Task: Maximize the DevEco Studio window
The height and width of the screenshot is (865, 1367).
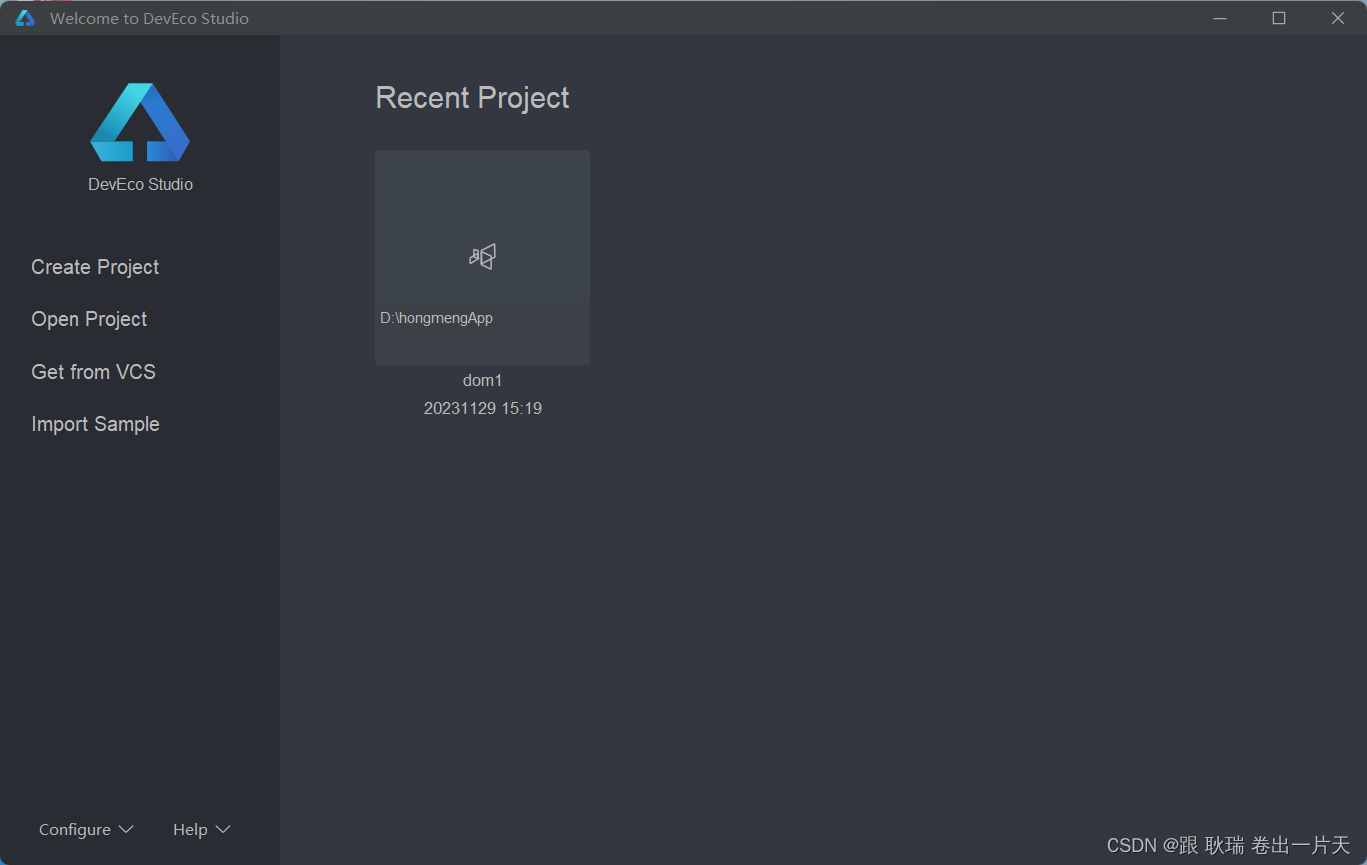Action: pyautogui.click(x=1278, y=18)
